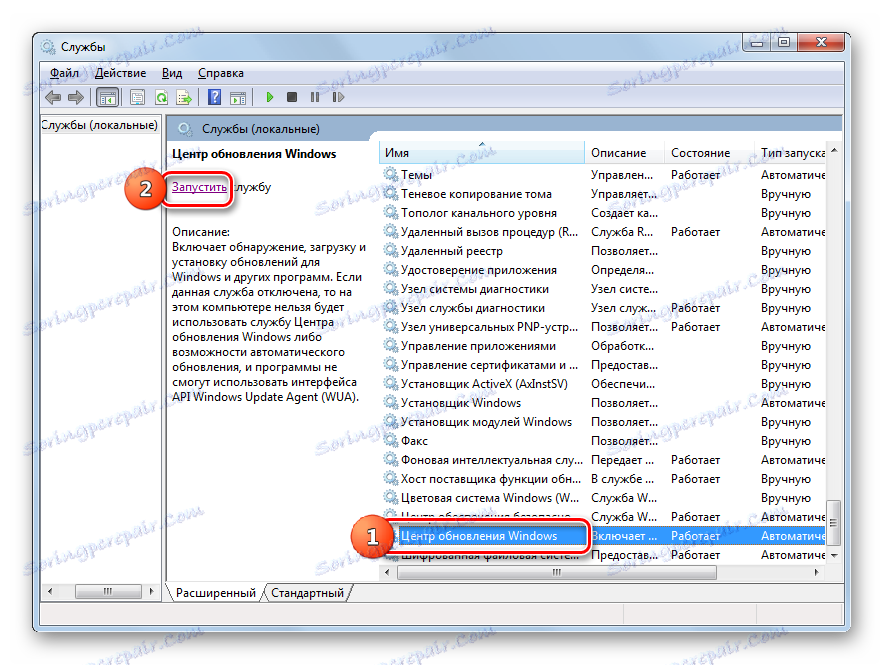Screen dimensions: 884x665
Task: Open the Вид menu
Action: point(172,73)
